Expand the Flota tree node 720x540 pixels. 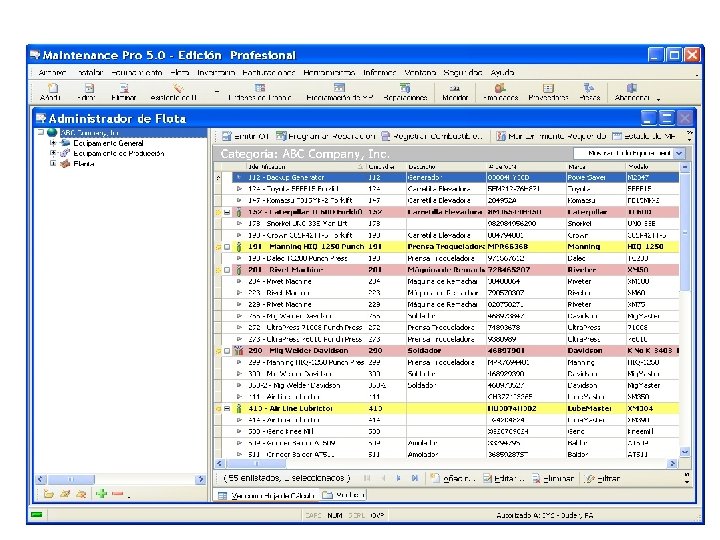(x=53, y=163)
